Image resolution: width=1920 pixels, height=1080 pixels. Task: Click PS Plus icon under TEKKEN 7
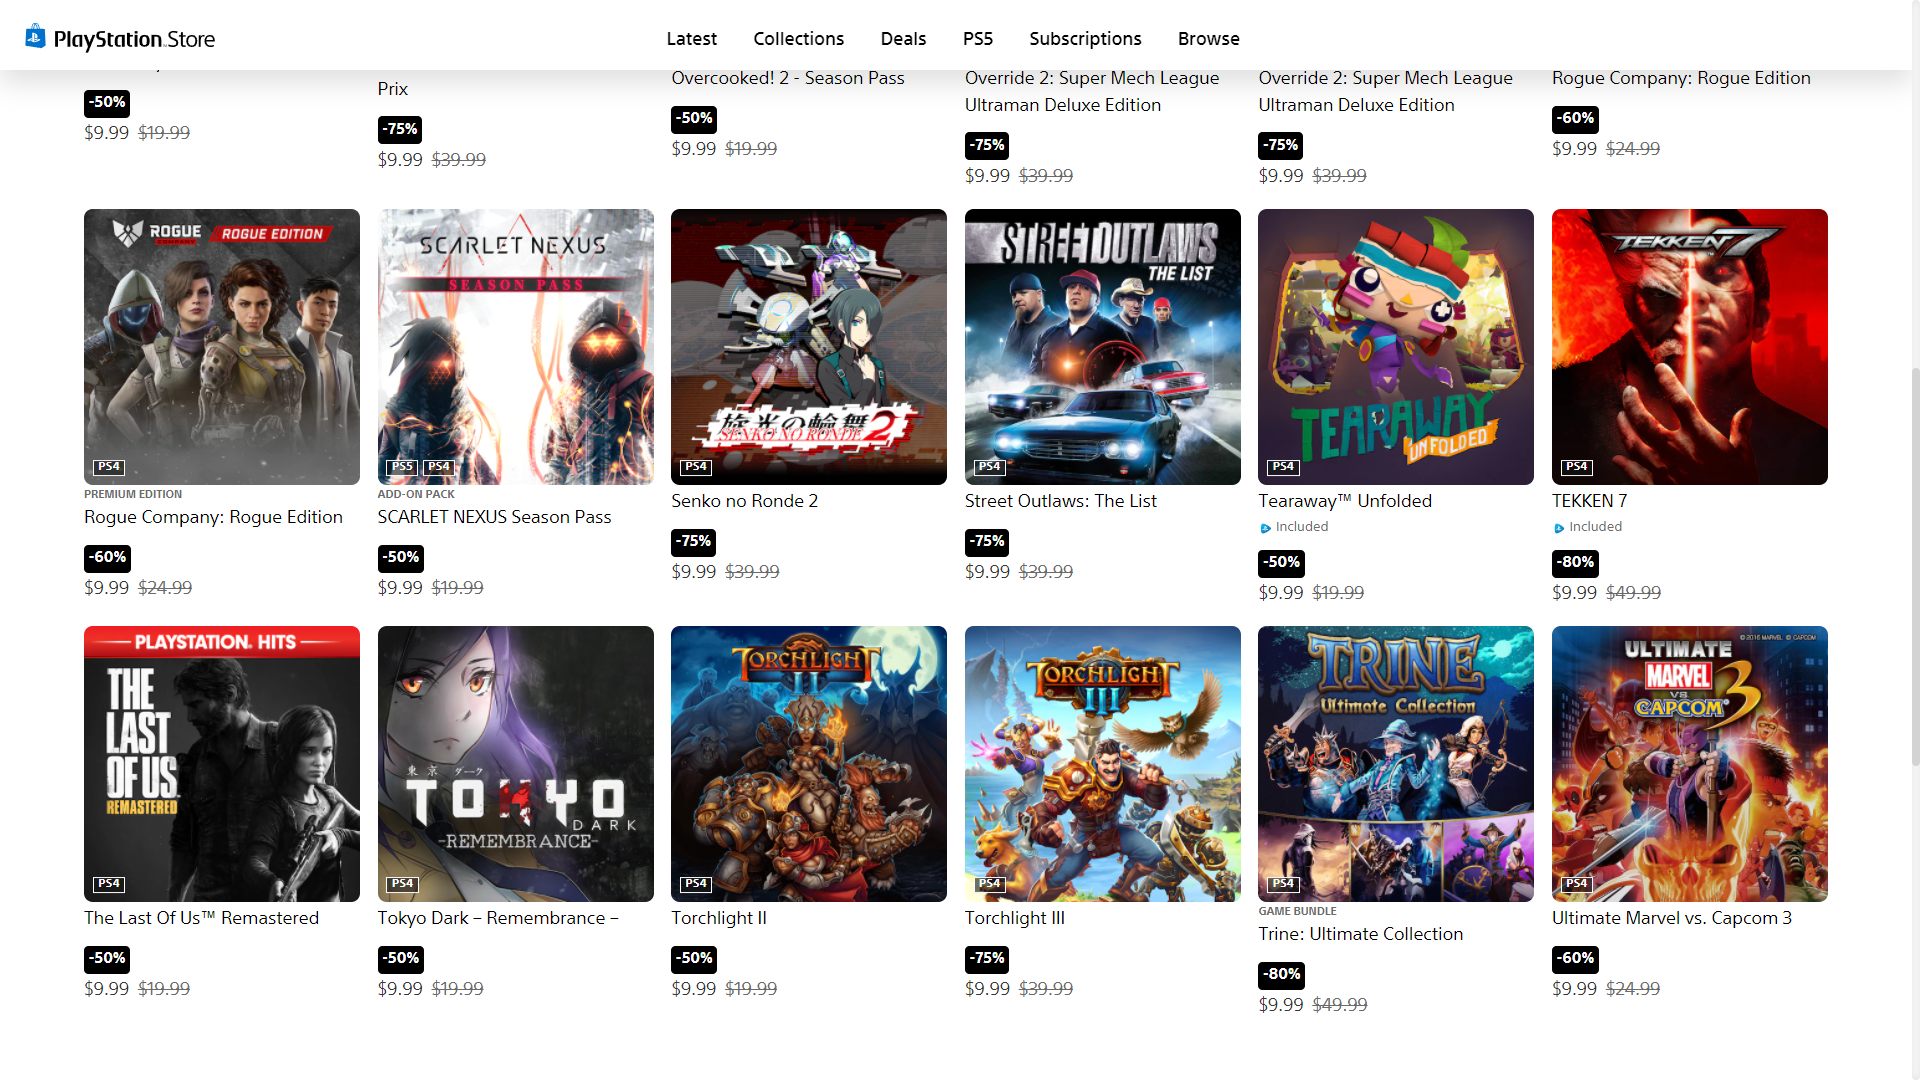(1559, 528)
